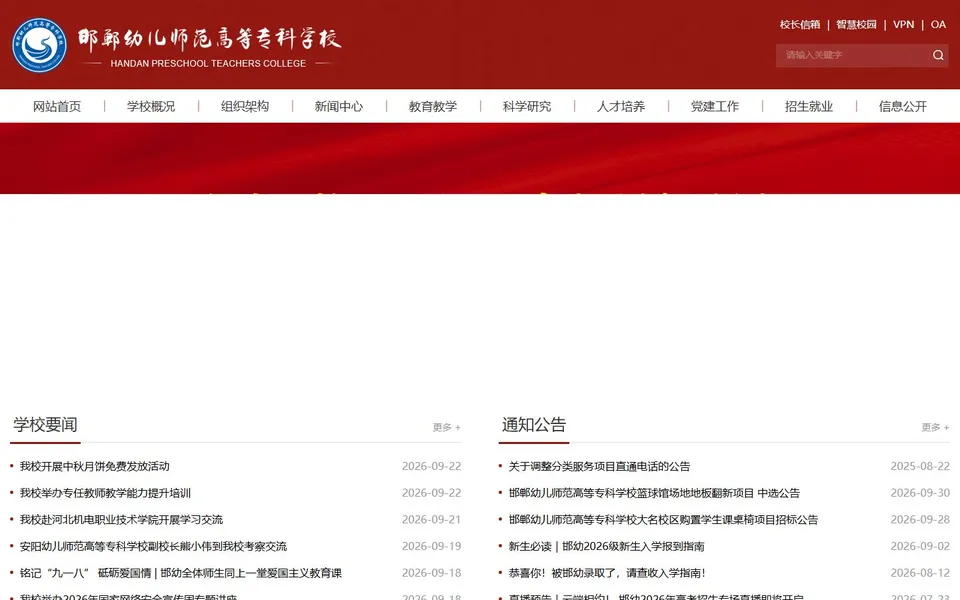This screenshot has width=960, height=600.
Task: Click date 2026-09-28 in 通知公告
Action: click(920, 519)
